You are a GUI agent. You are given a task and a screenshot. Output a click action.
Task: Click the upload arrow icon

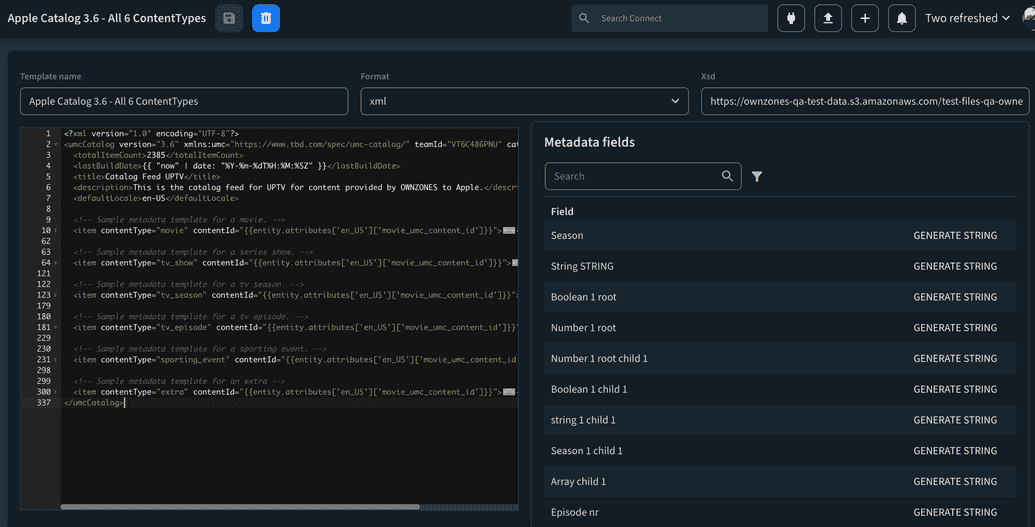pos(828,18)
